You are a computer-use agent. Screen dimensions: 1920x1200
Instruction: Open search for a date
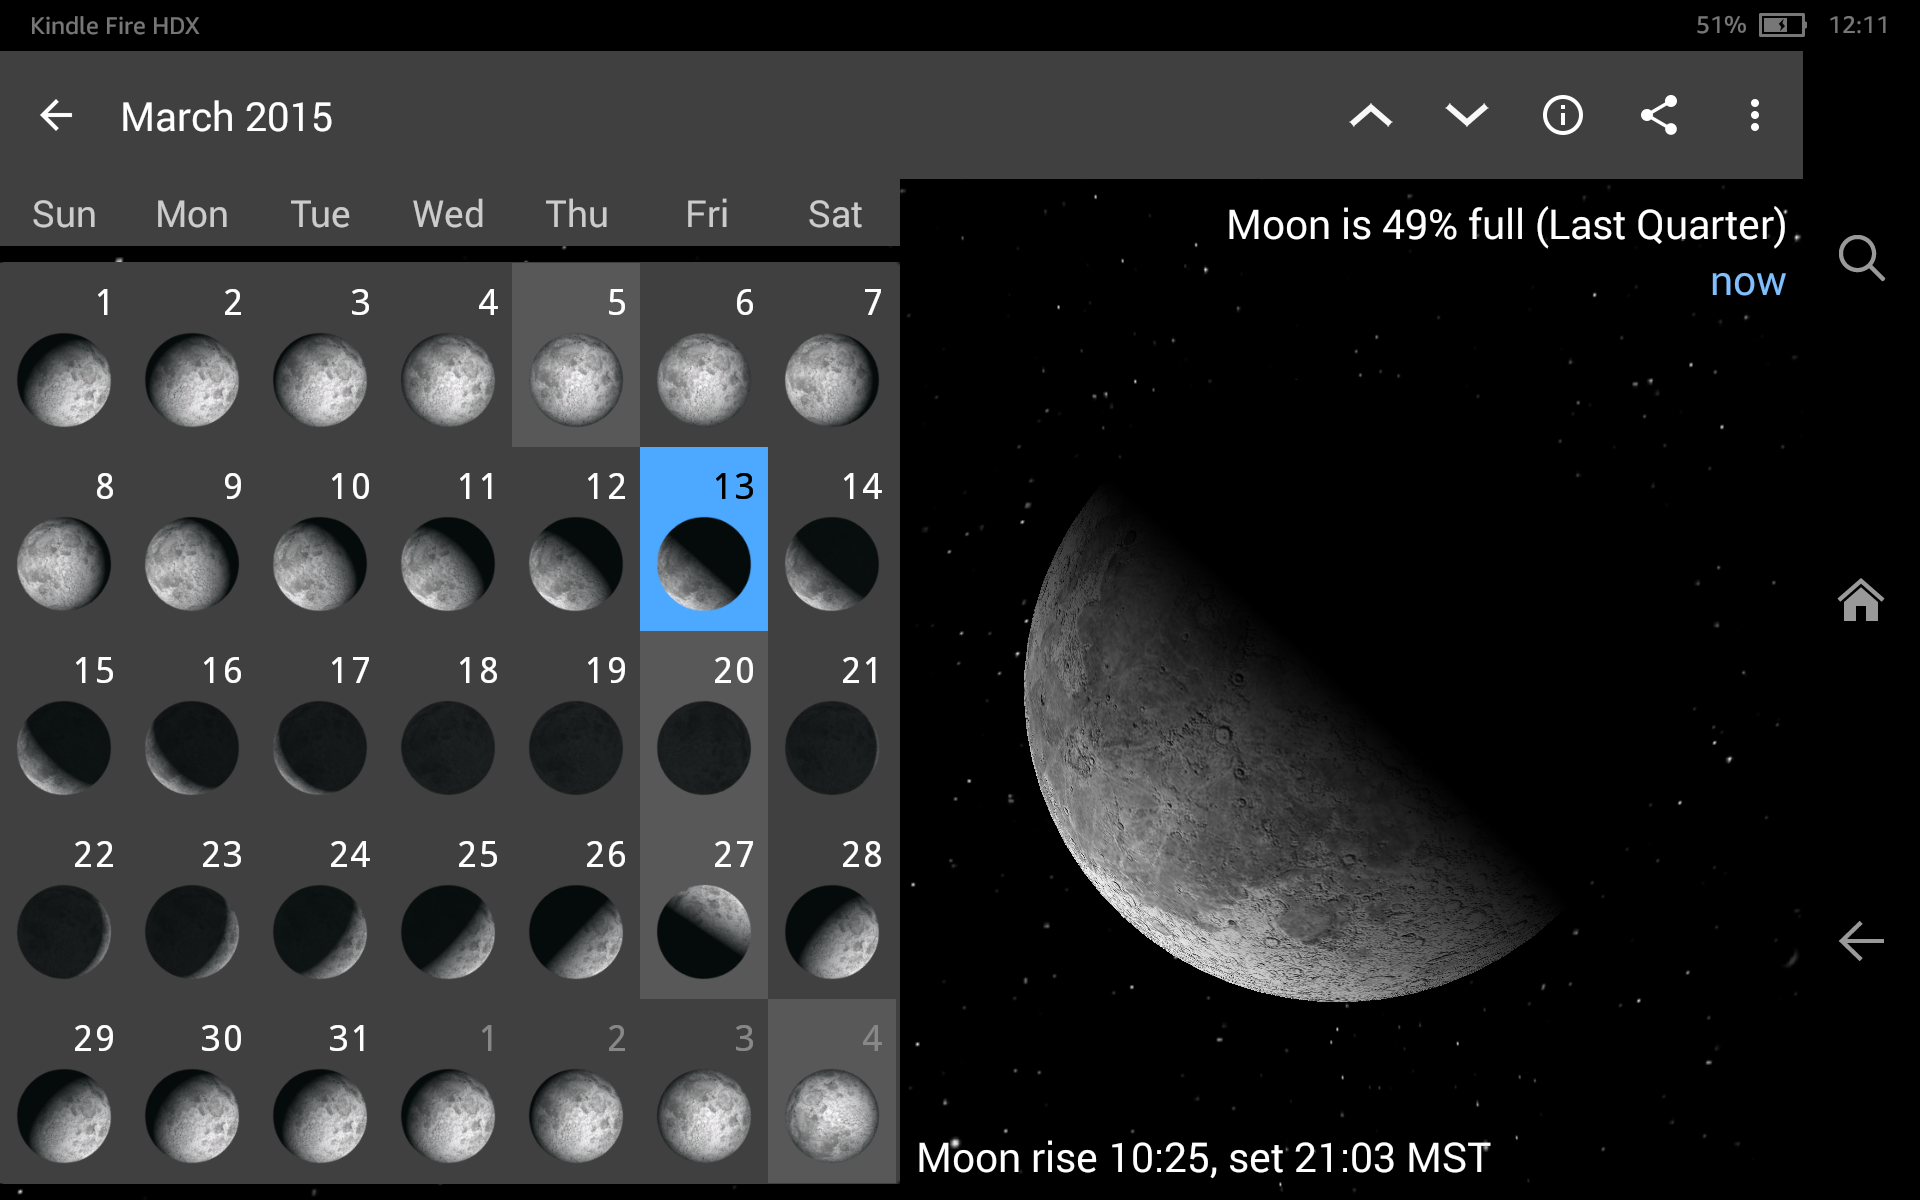(1861, 259)
